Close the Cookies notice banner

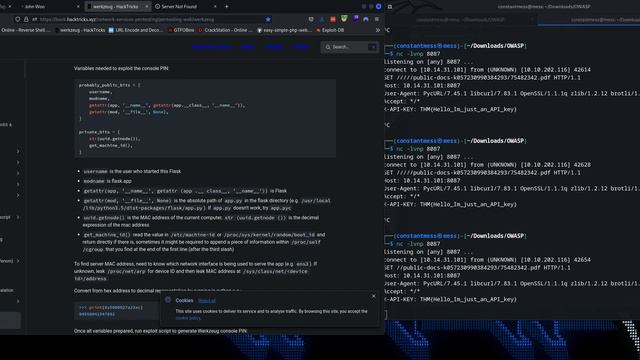pos(373,296)
